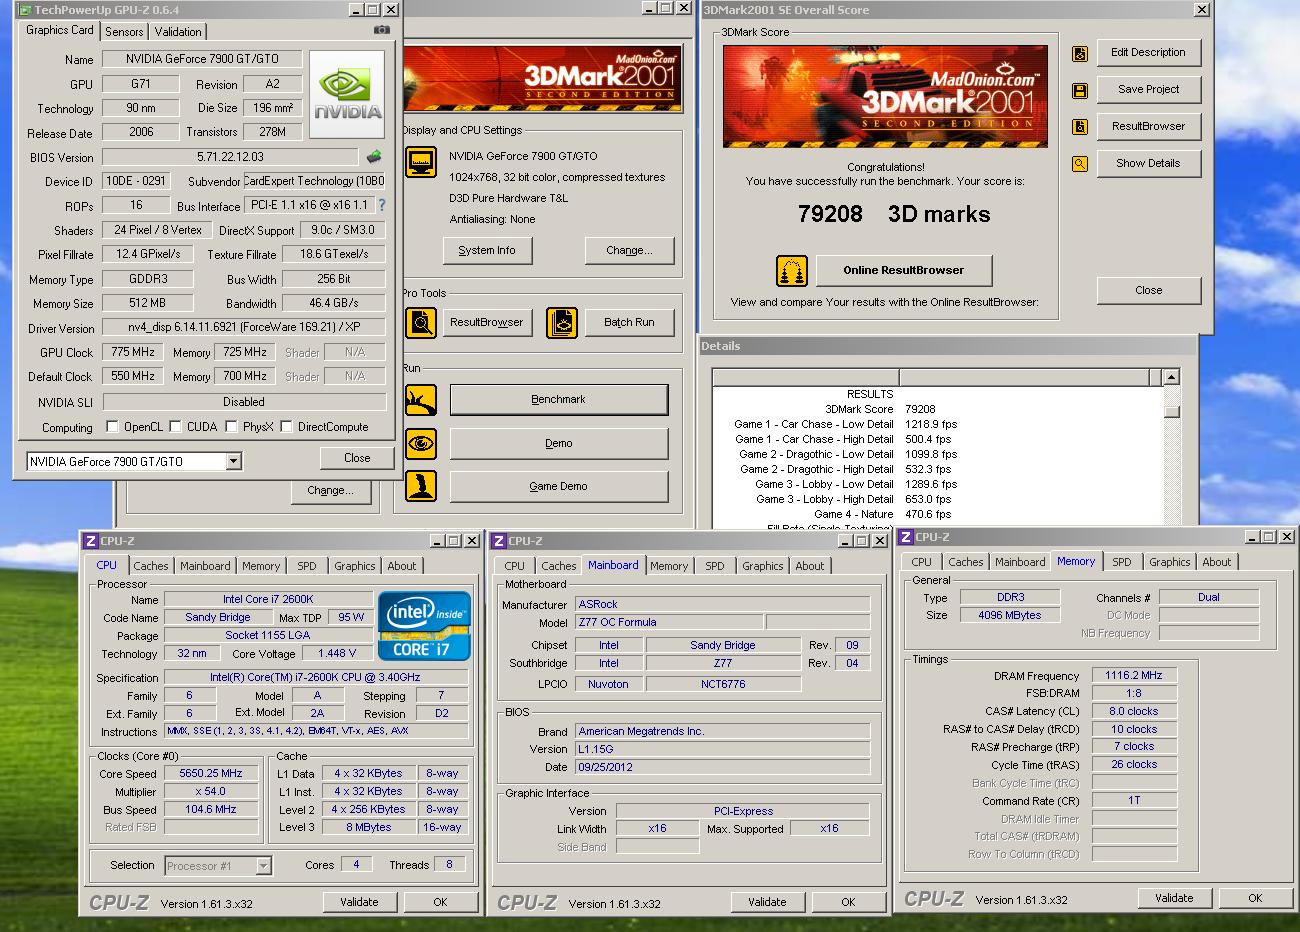This screenshot has height=932, width=1300.
Task: Click the ResultBrowser magnifier icon in Pro Tools
Action: point(421,322)
